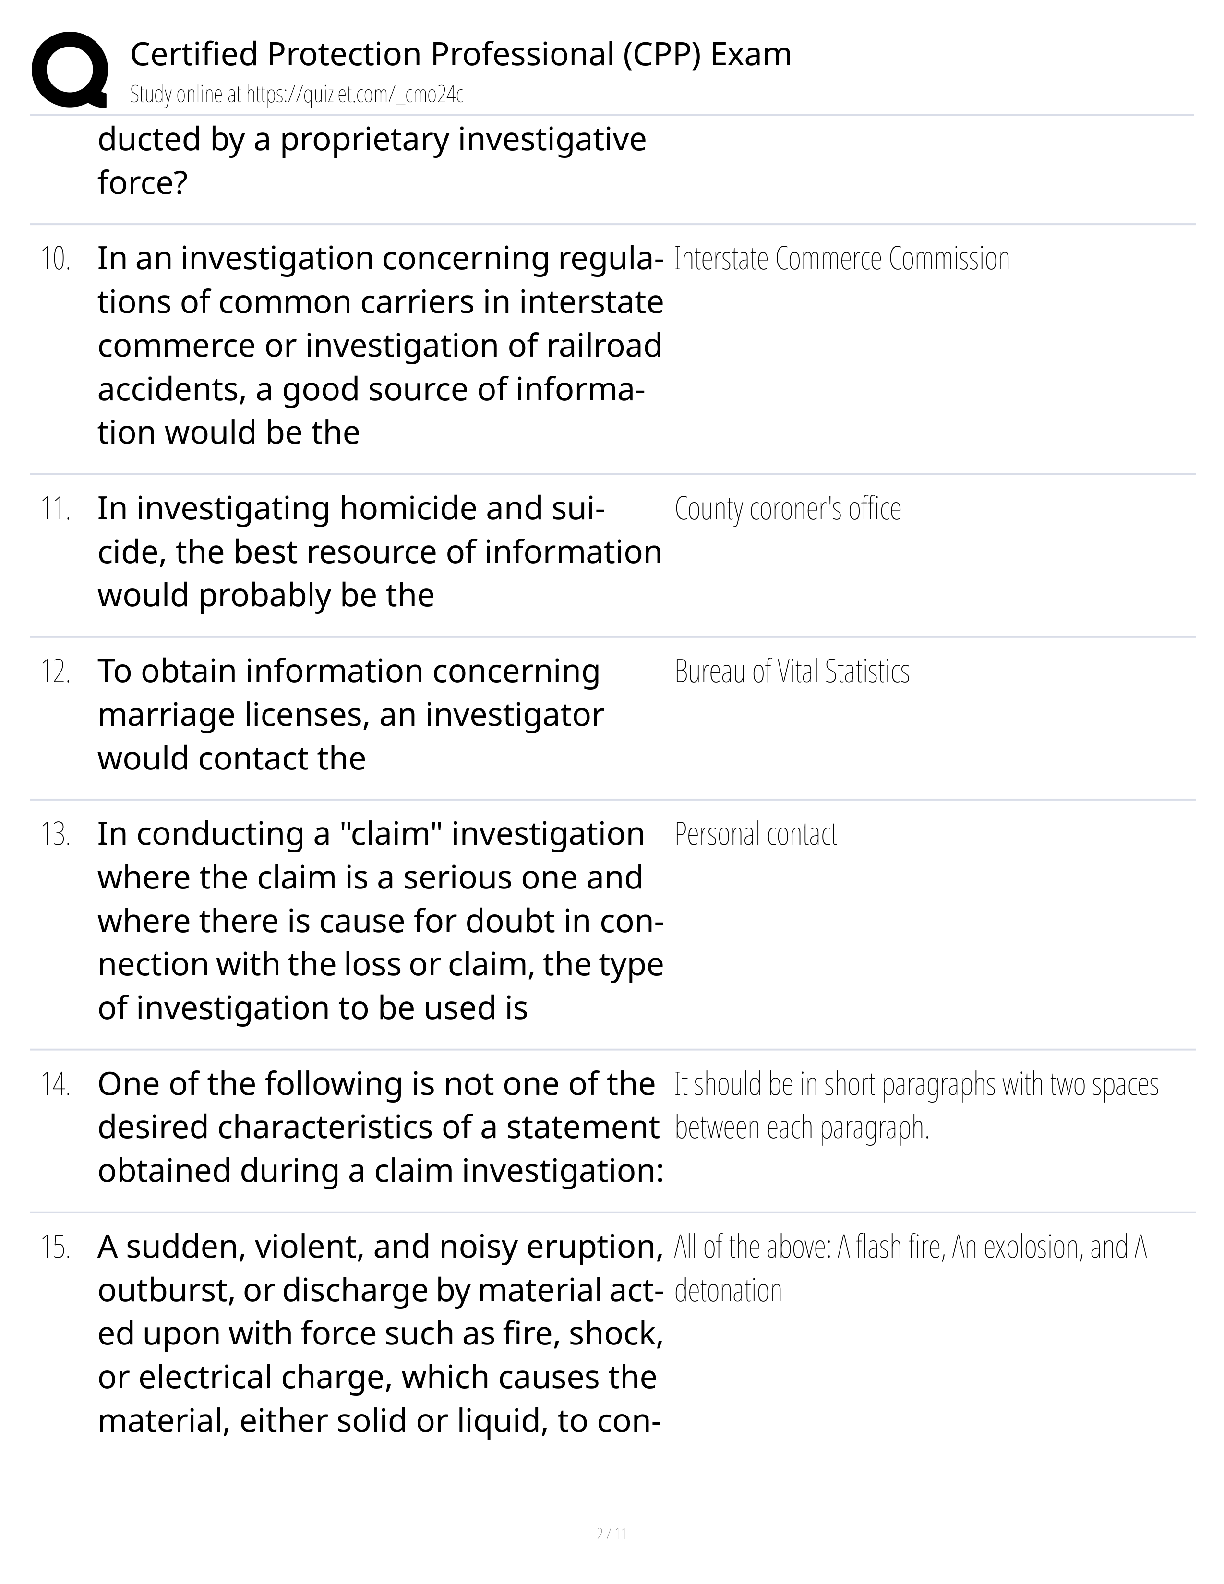The width and height of the screenshot is (1224, 1584).
Task: Click the question about sudden violent eruption
Action: click(380, 1334)
